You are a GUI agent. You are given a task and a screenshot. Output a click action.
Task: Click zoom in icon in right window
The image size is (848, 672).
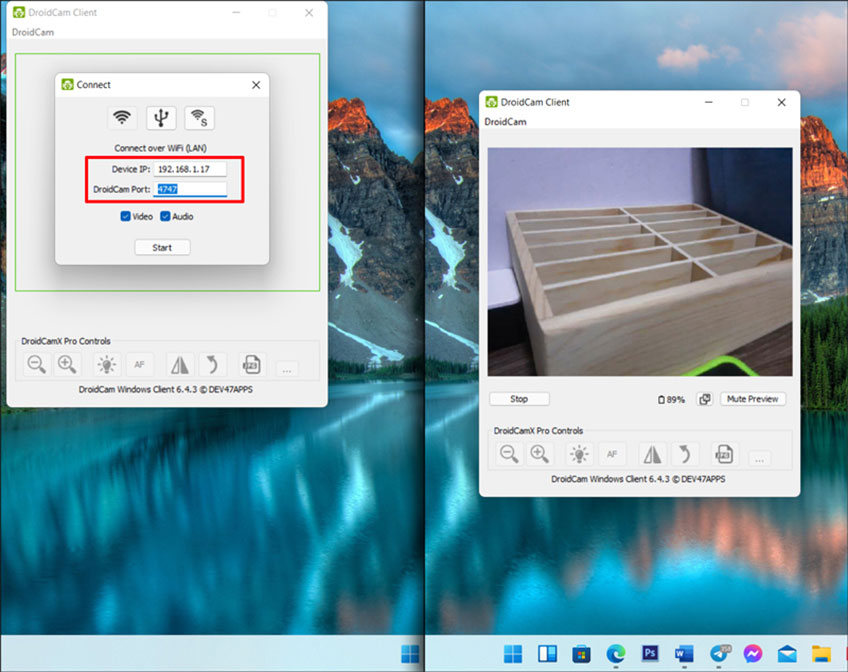(540, 454)
